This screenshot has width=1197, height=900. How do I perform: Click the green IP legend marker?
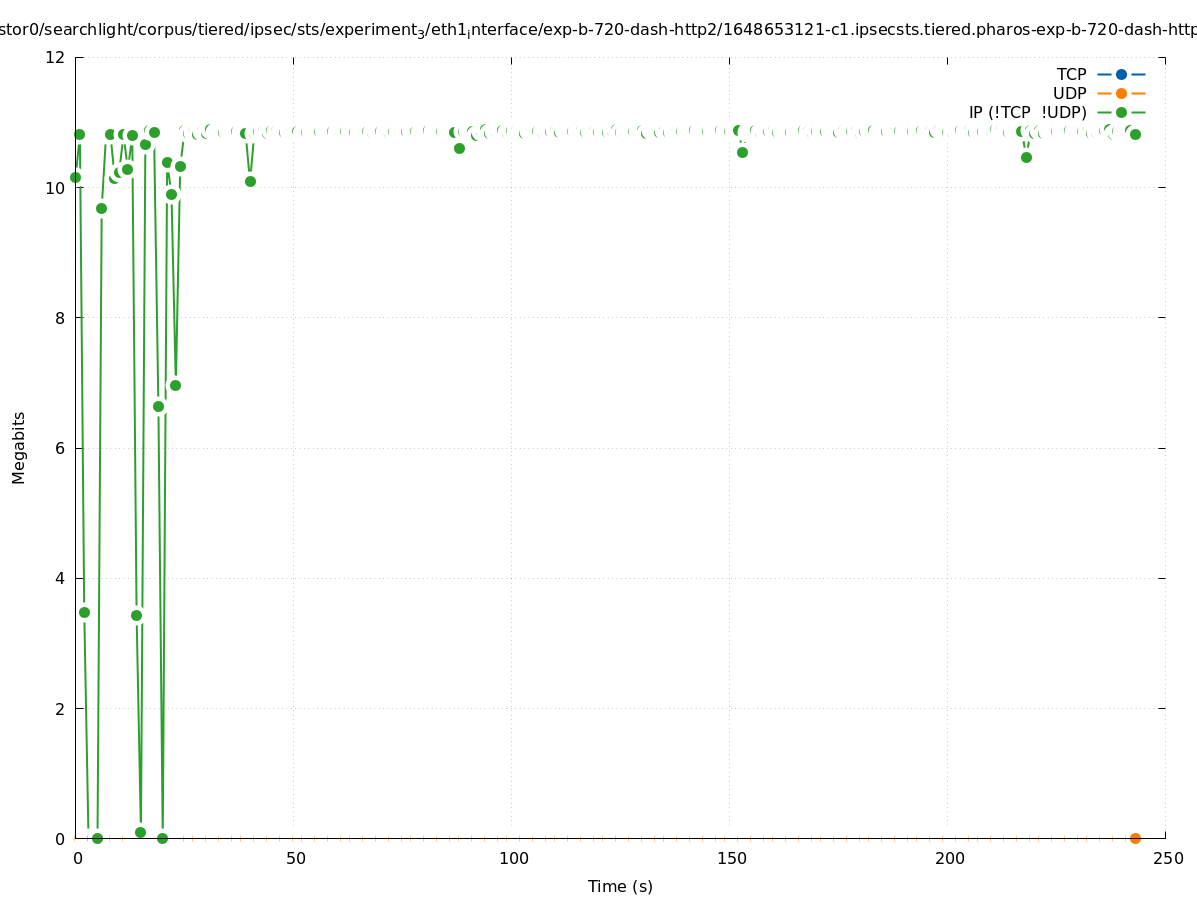click(1121, 112)
